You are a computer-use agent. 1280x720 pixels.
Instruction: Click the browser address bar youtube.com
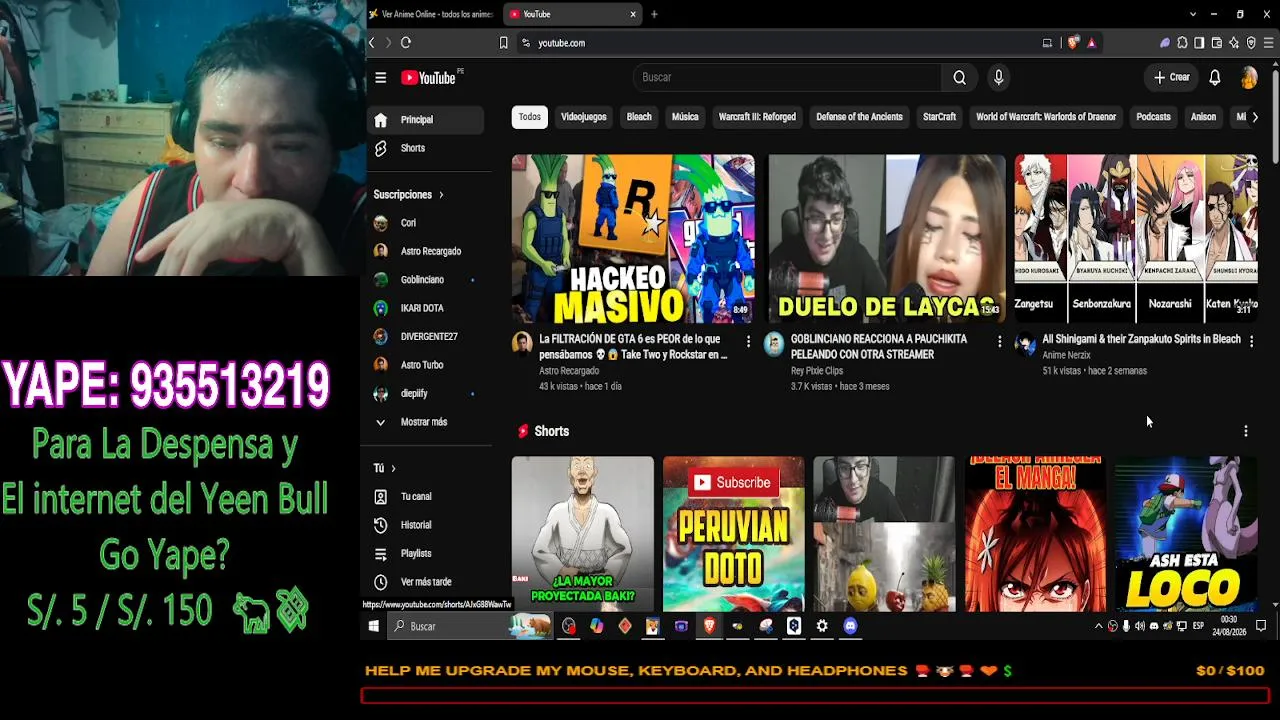click(x=561, y=43)
